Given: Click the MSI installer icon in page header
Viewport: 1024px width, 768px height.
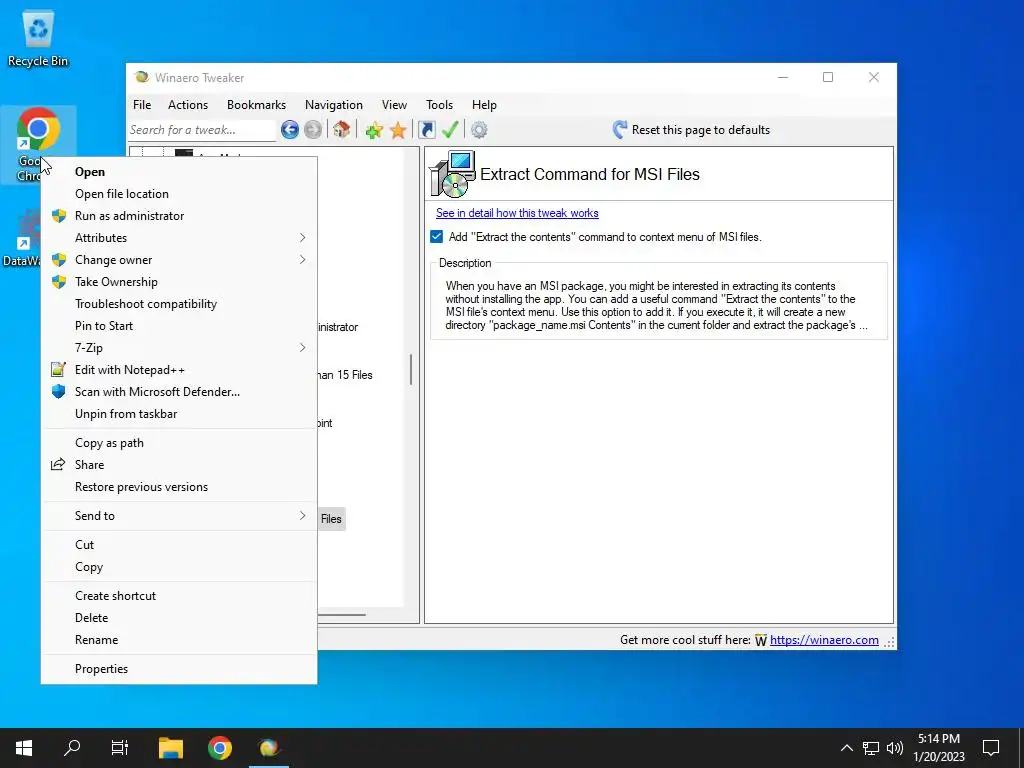Looking at the screenshot, I should (x=452, y=174).
